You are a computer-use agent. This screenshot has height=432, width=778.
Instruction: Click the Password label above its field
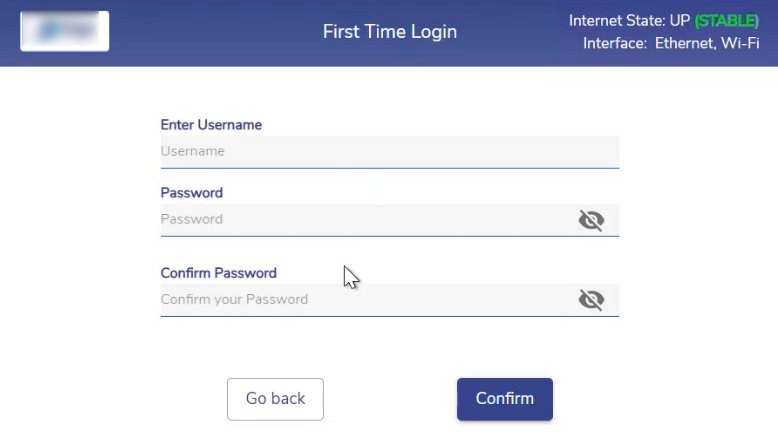tap(191, 193)
